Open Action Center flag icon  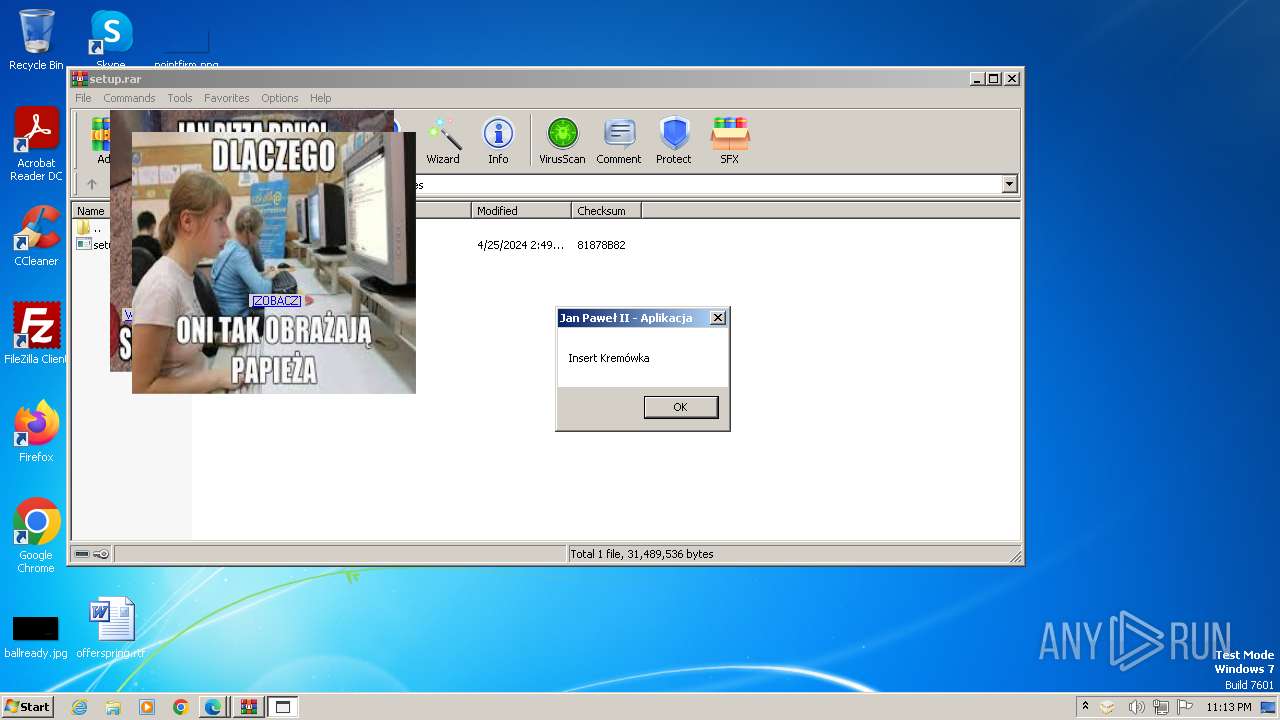point(1184,707)
